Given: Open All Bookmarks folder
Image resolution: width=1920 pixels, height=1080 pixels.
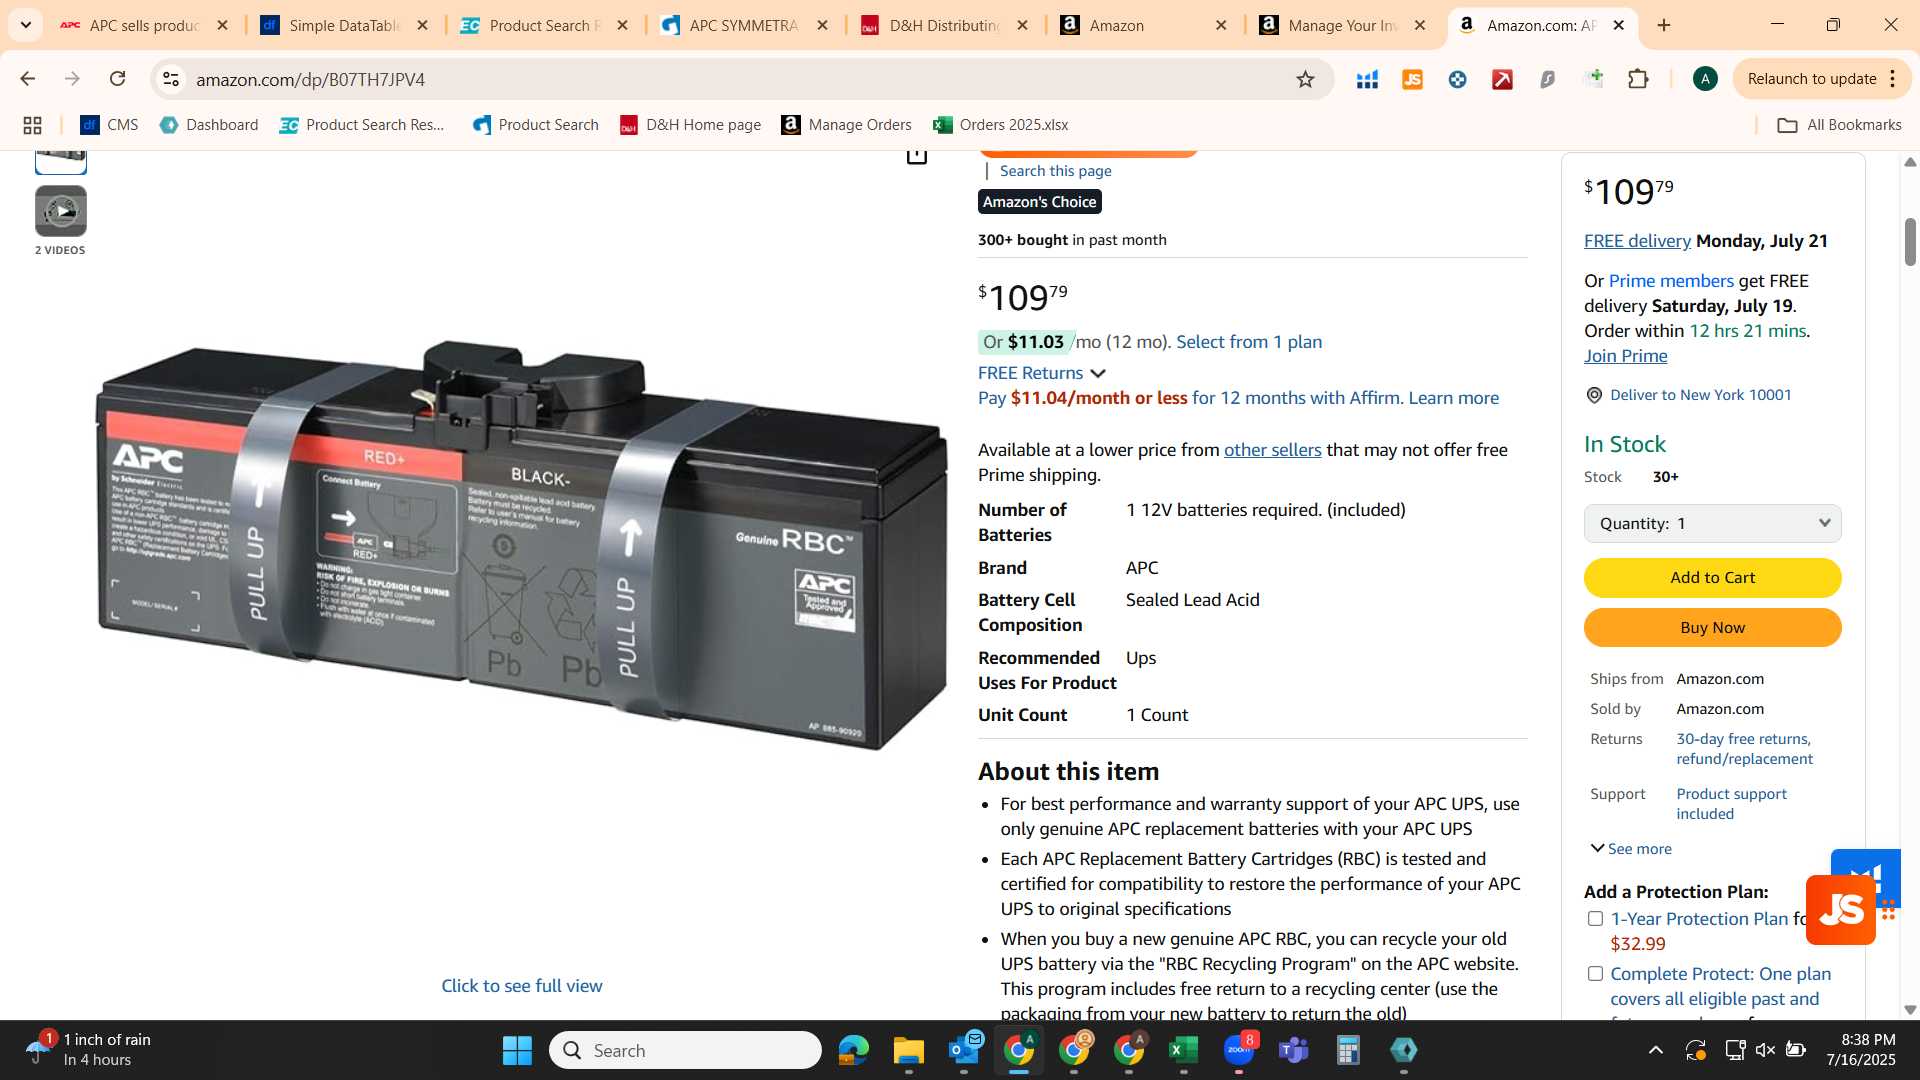Looking at the screenshot, I should 1839,125.
